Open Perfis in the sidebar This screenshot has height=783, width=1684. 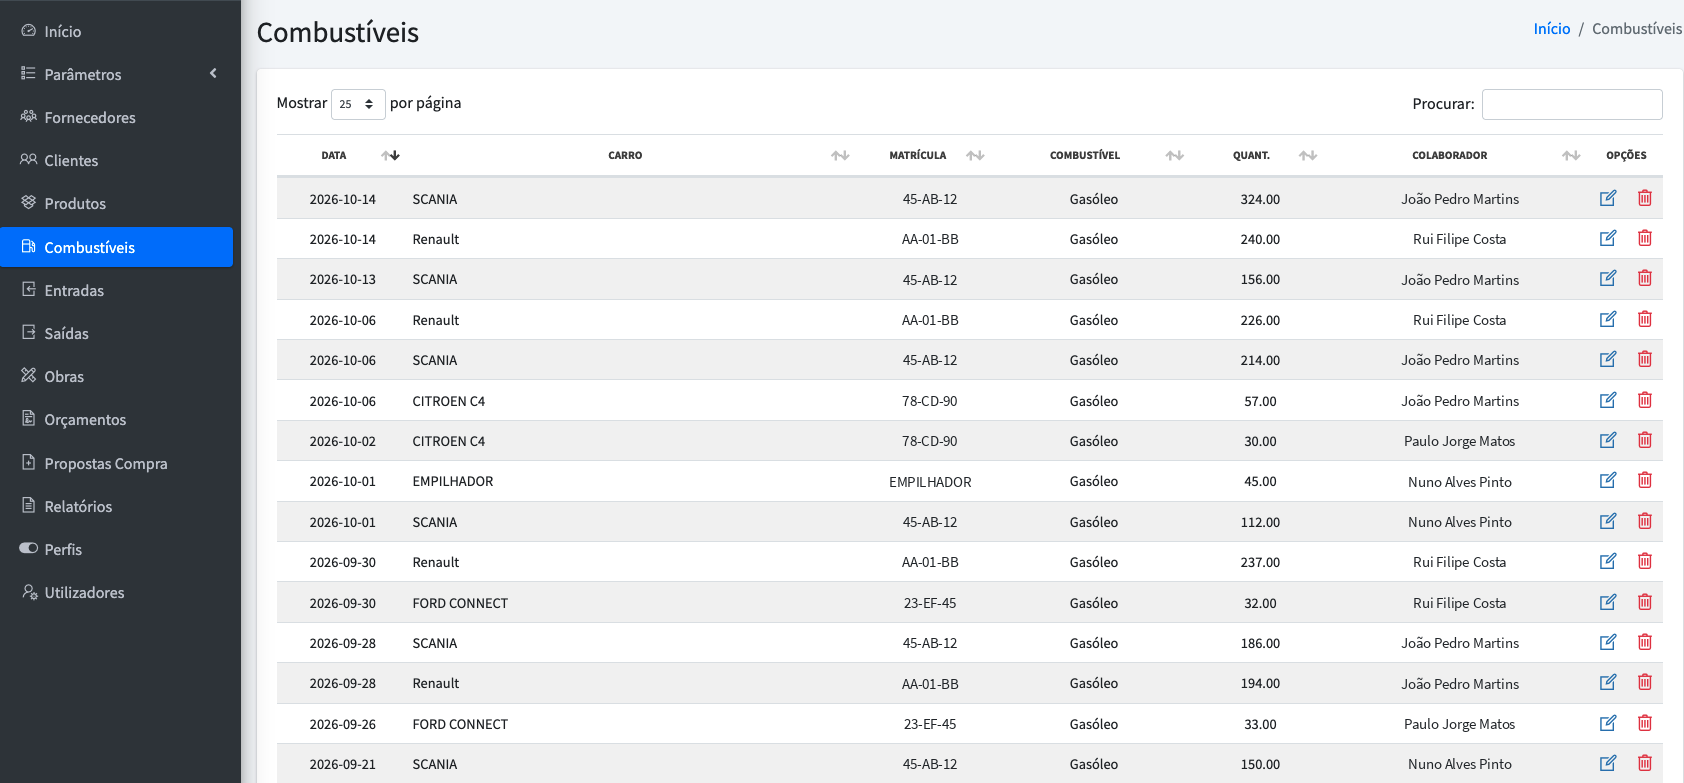coord(117,549)
